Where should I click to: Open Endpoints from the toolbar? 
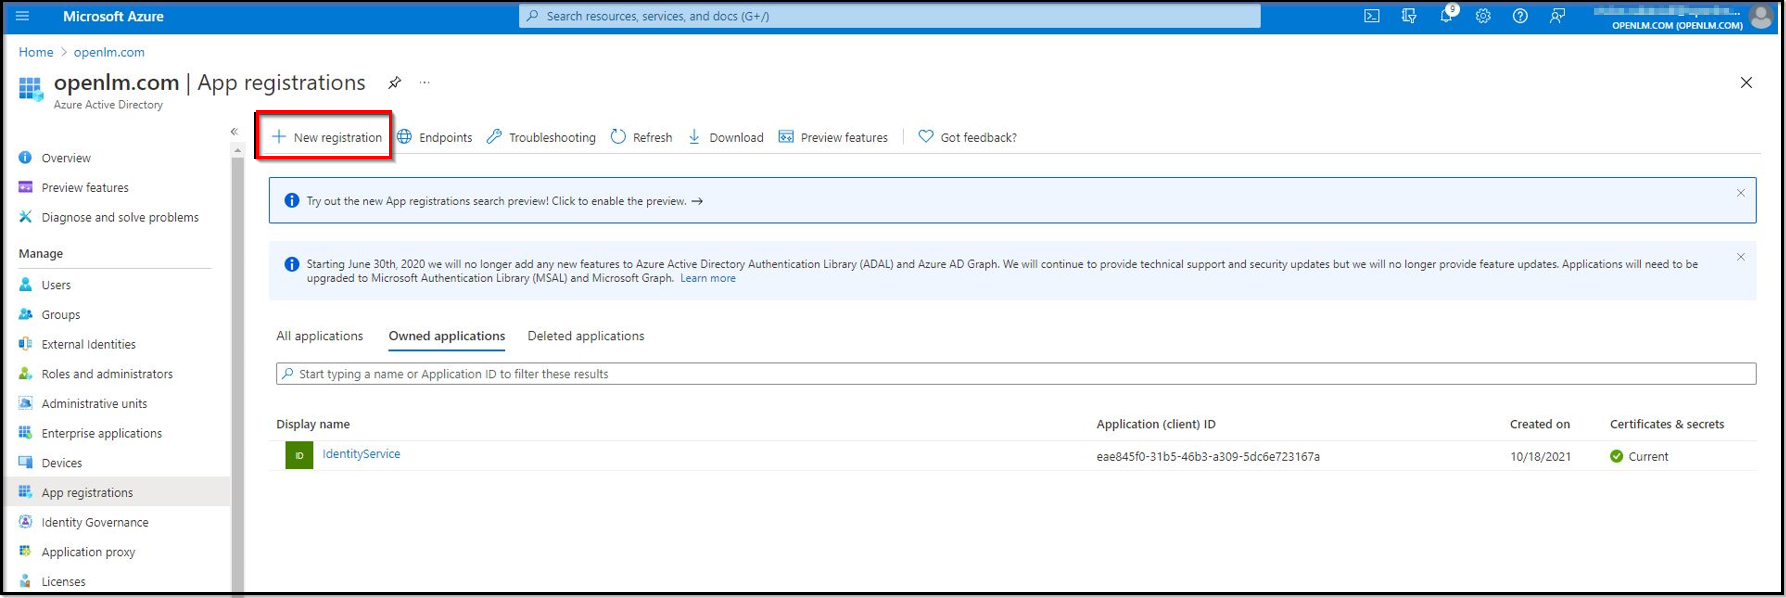434,137
